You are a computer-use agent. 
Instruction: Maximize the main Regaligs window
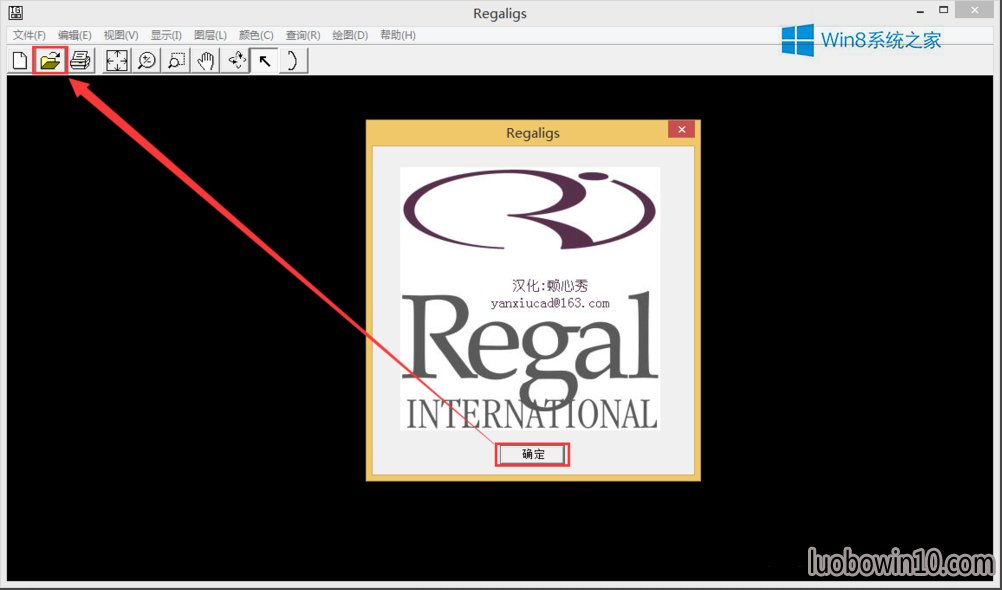click(943, 10)
